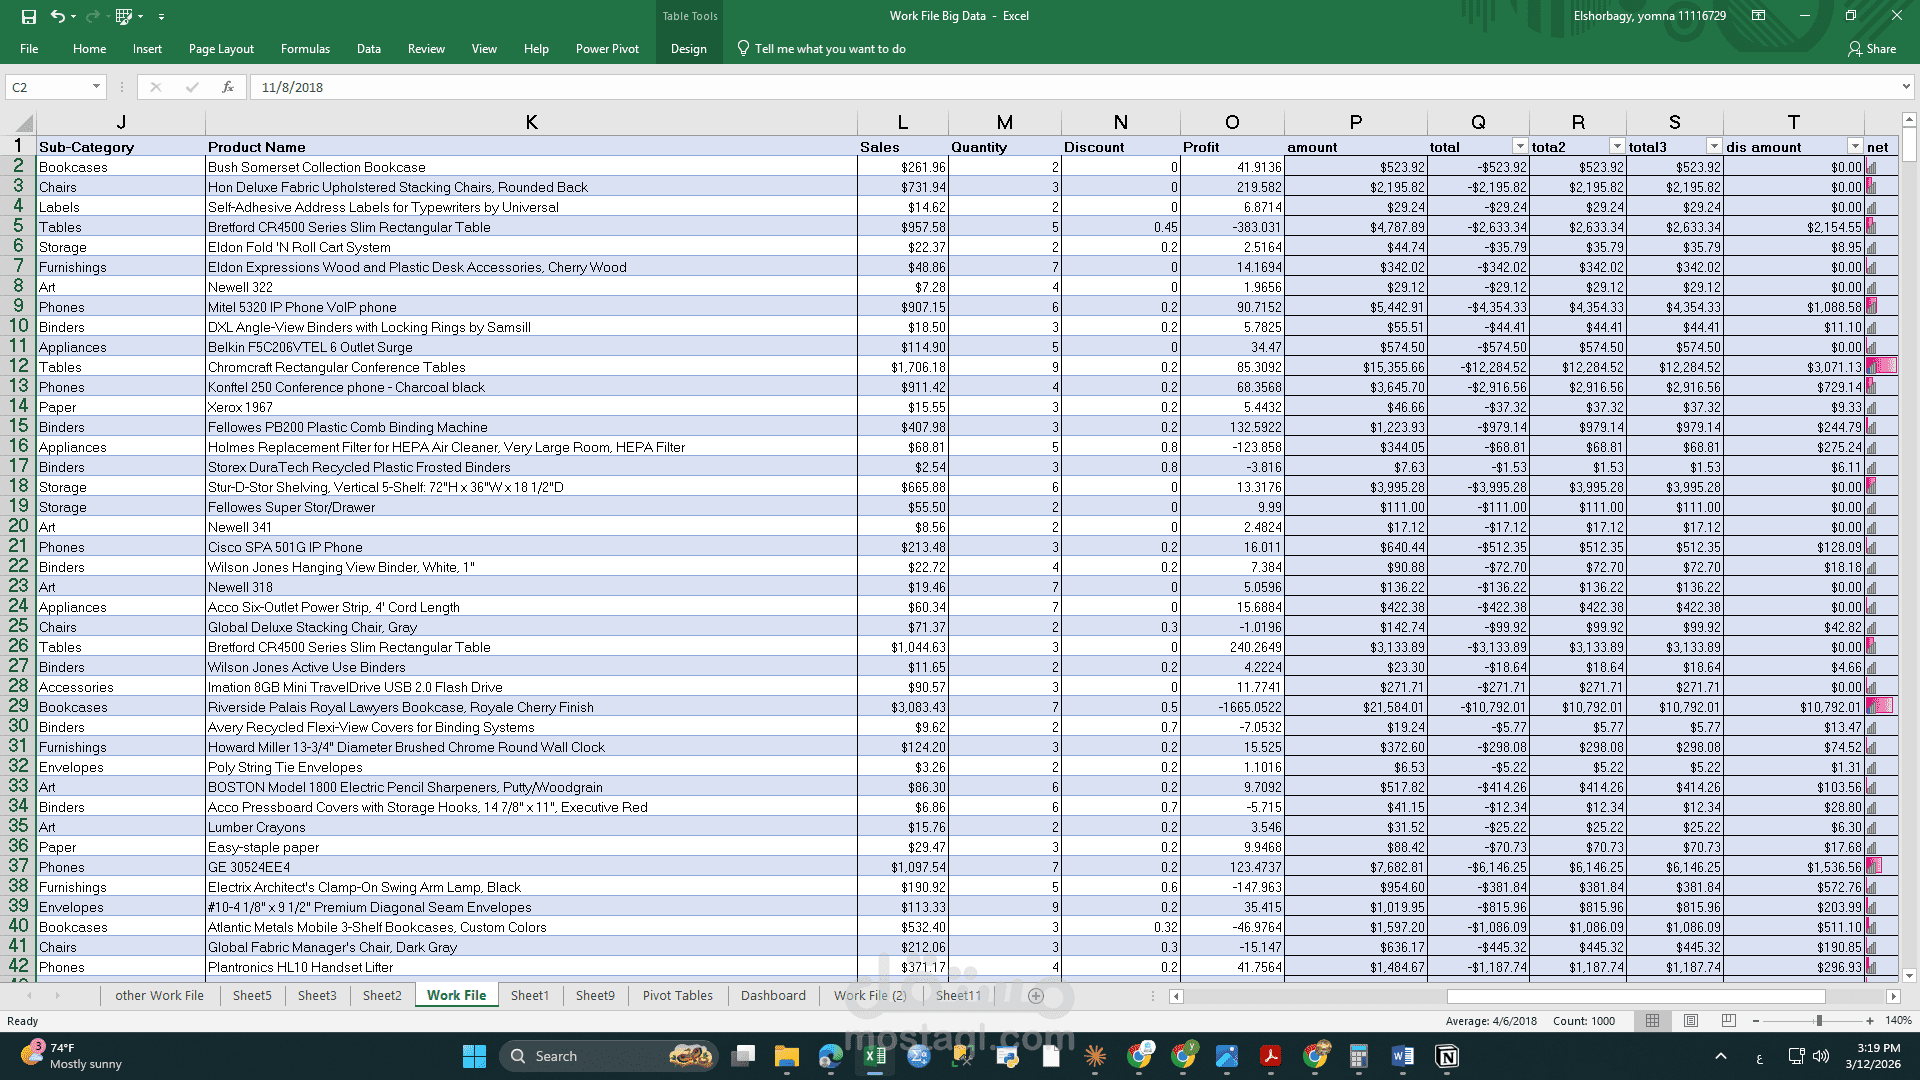The image size is (1920, 1080).
Task: Open Adobe Acrobat from the taskbar
Action: [x=1270, y=1056]
